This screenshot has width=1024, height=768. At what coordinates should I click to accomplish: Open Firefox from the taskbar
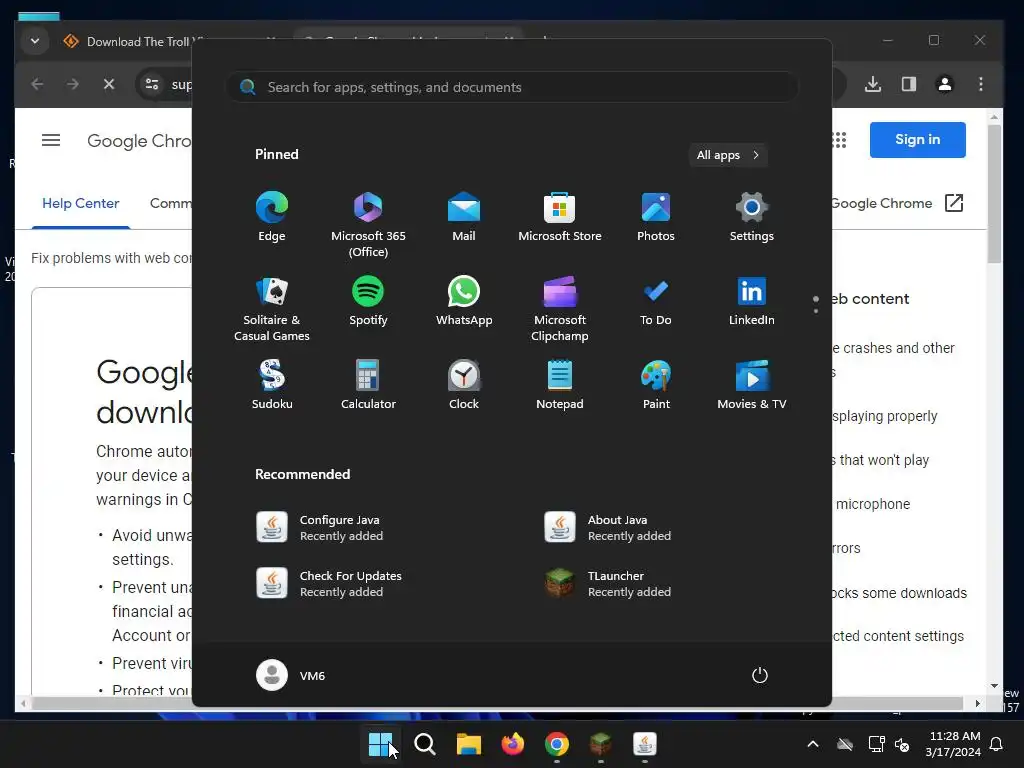pyautogui.click(x=513, y=744)
